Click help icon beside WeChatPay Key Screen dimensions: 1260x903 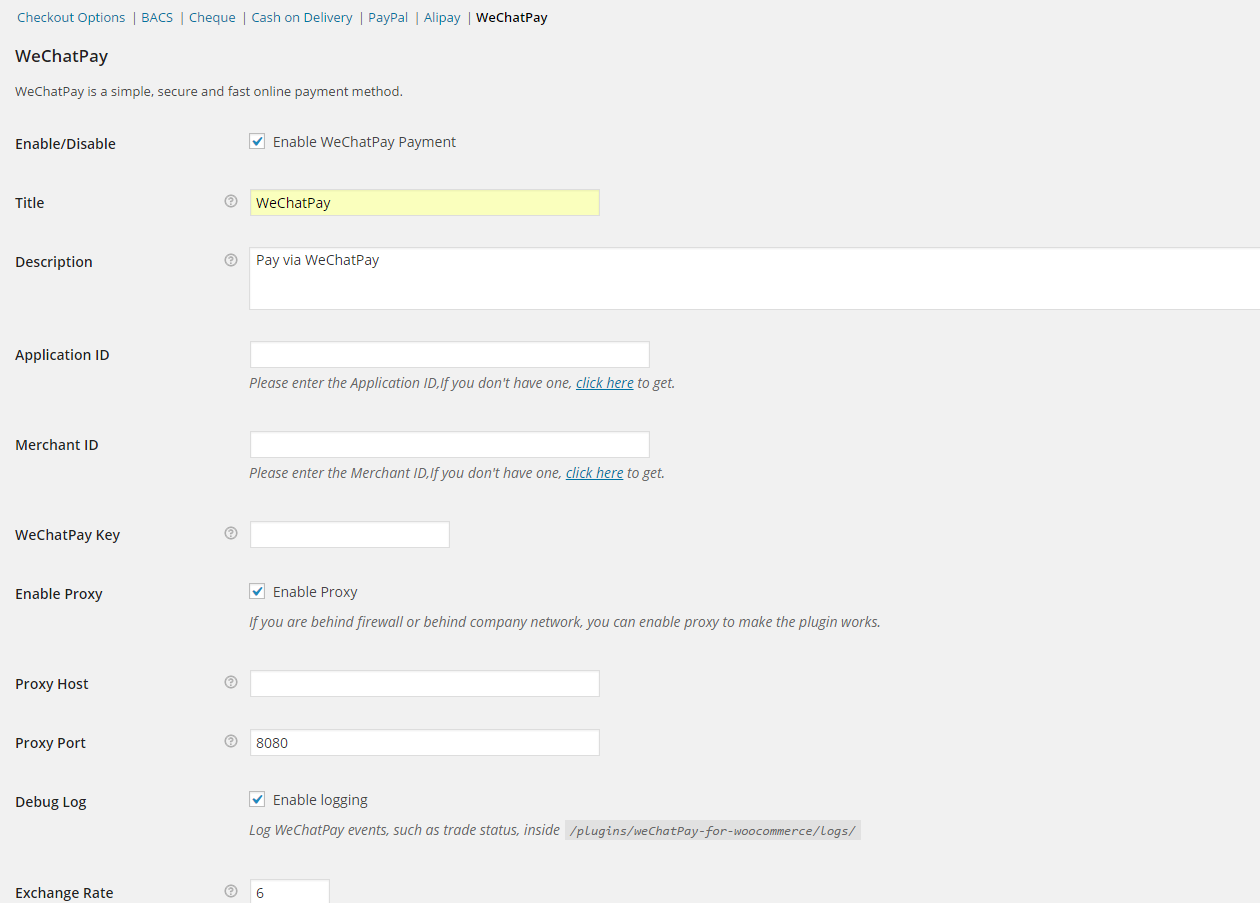click(231, 533)
